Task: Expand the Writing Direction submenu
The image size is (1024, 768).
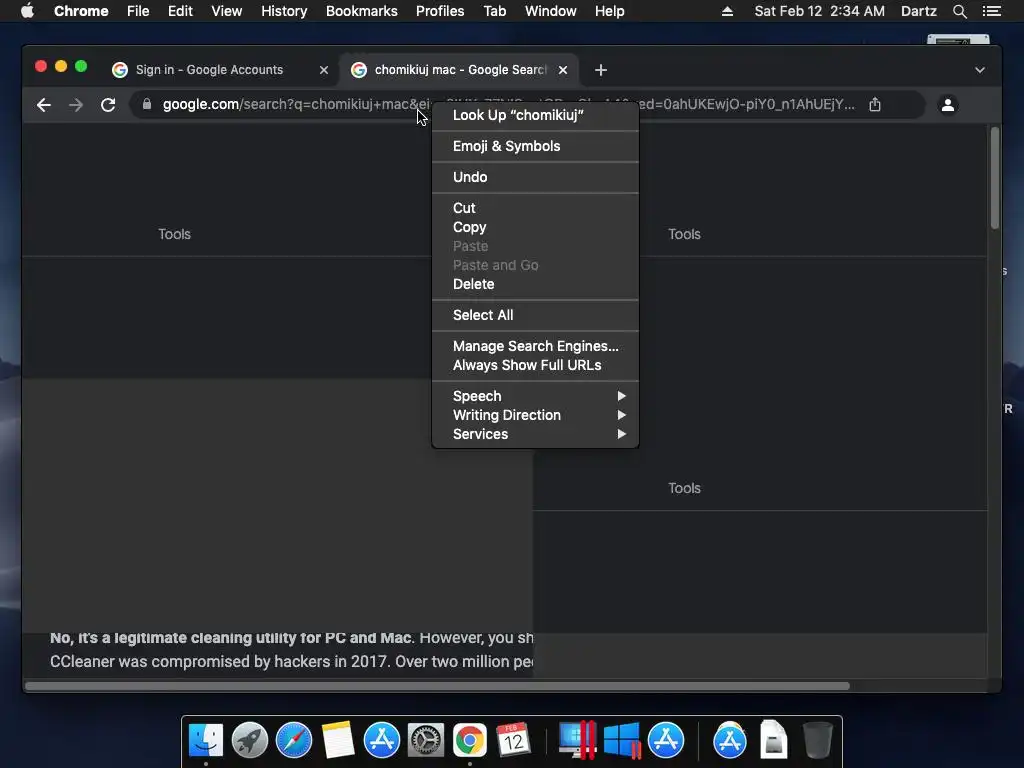Action: pyautogui.click(x=535, y=415)
